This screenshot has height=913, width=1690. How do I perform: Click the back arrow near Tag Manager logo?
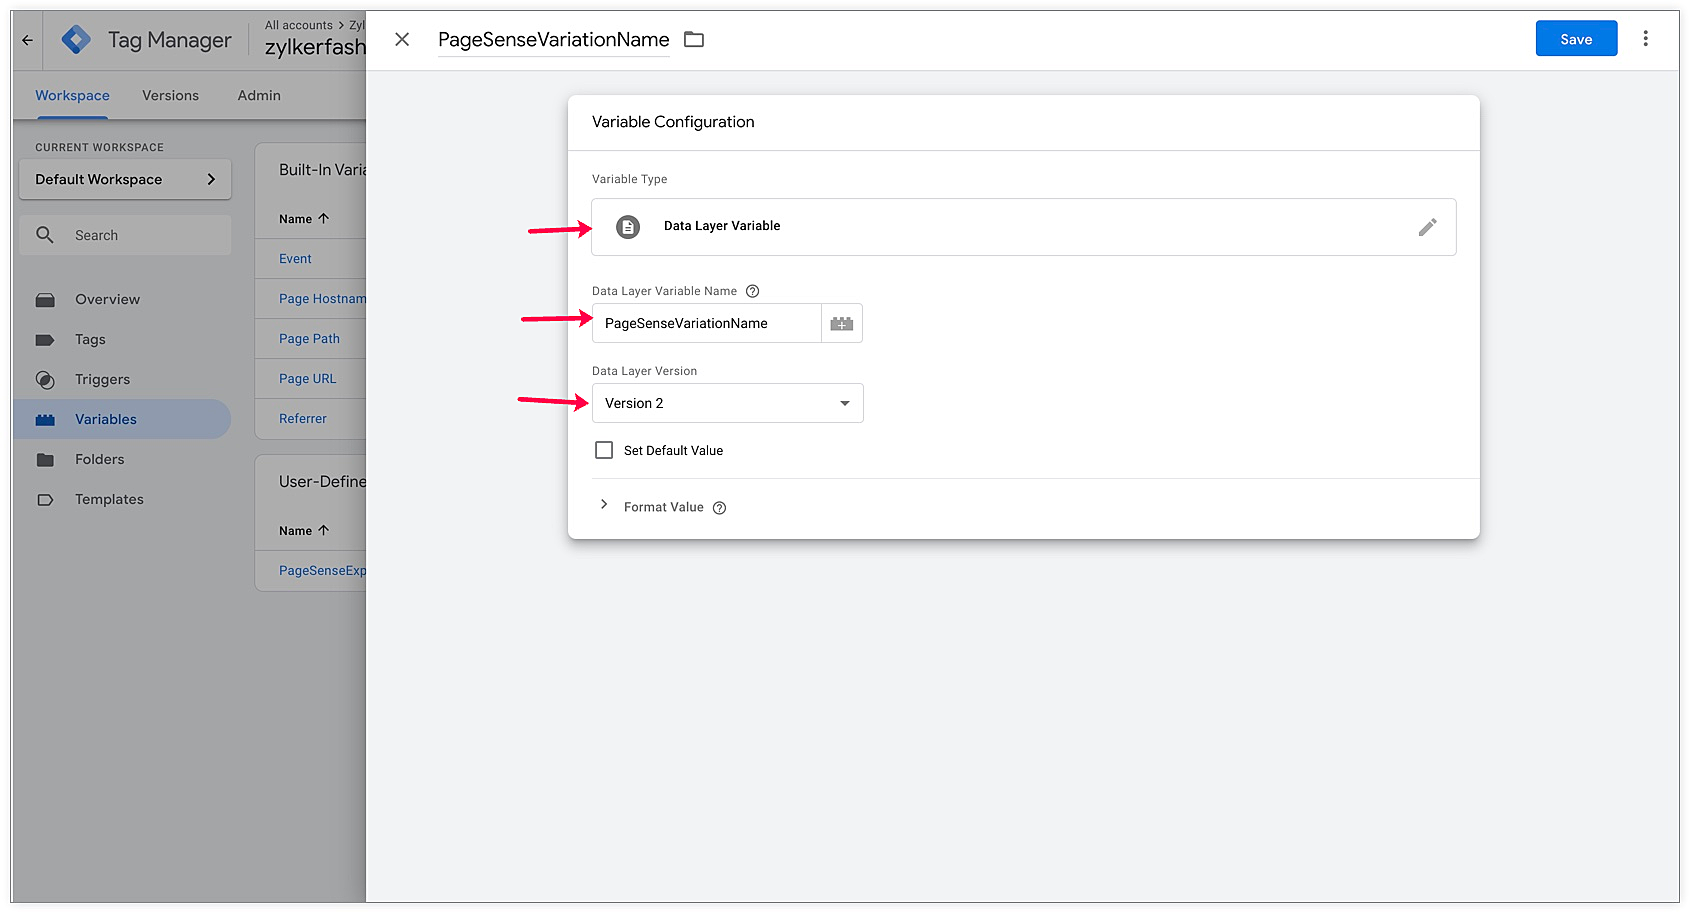click(x=28, y=40)
